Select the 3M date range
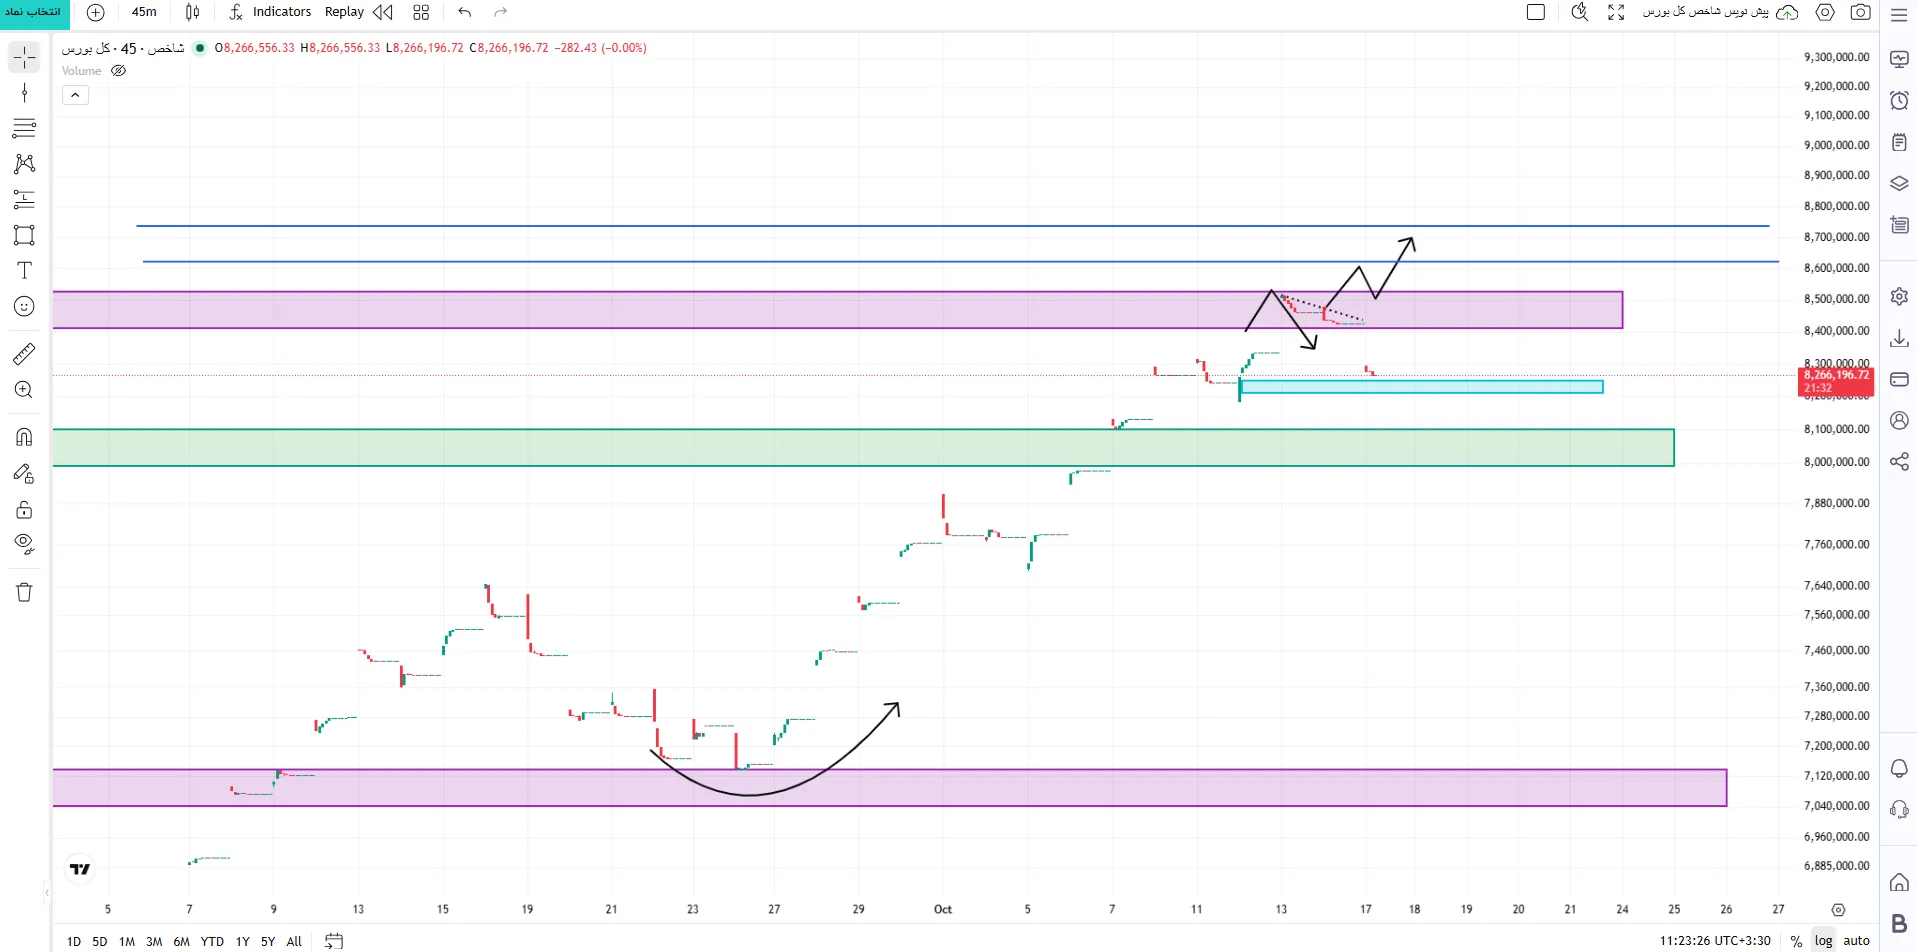Screen dimensions: 1917x952 [x=154, y=941]
